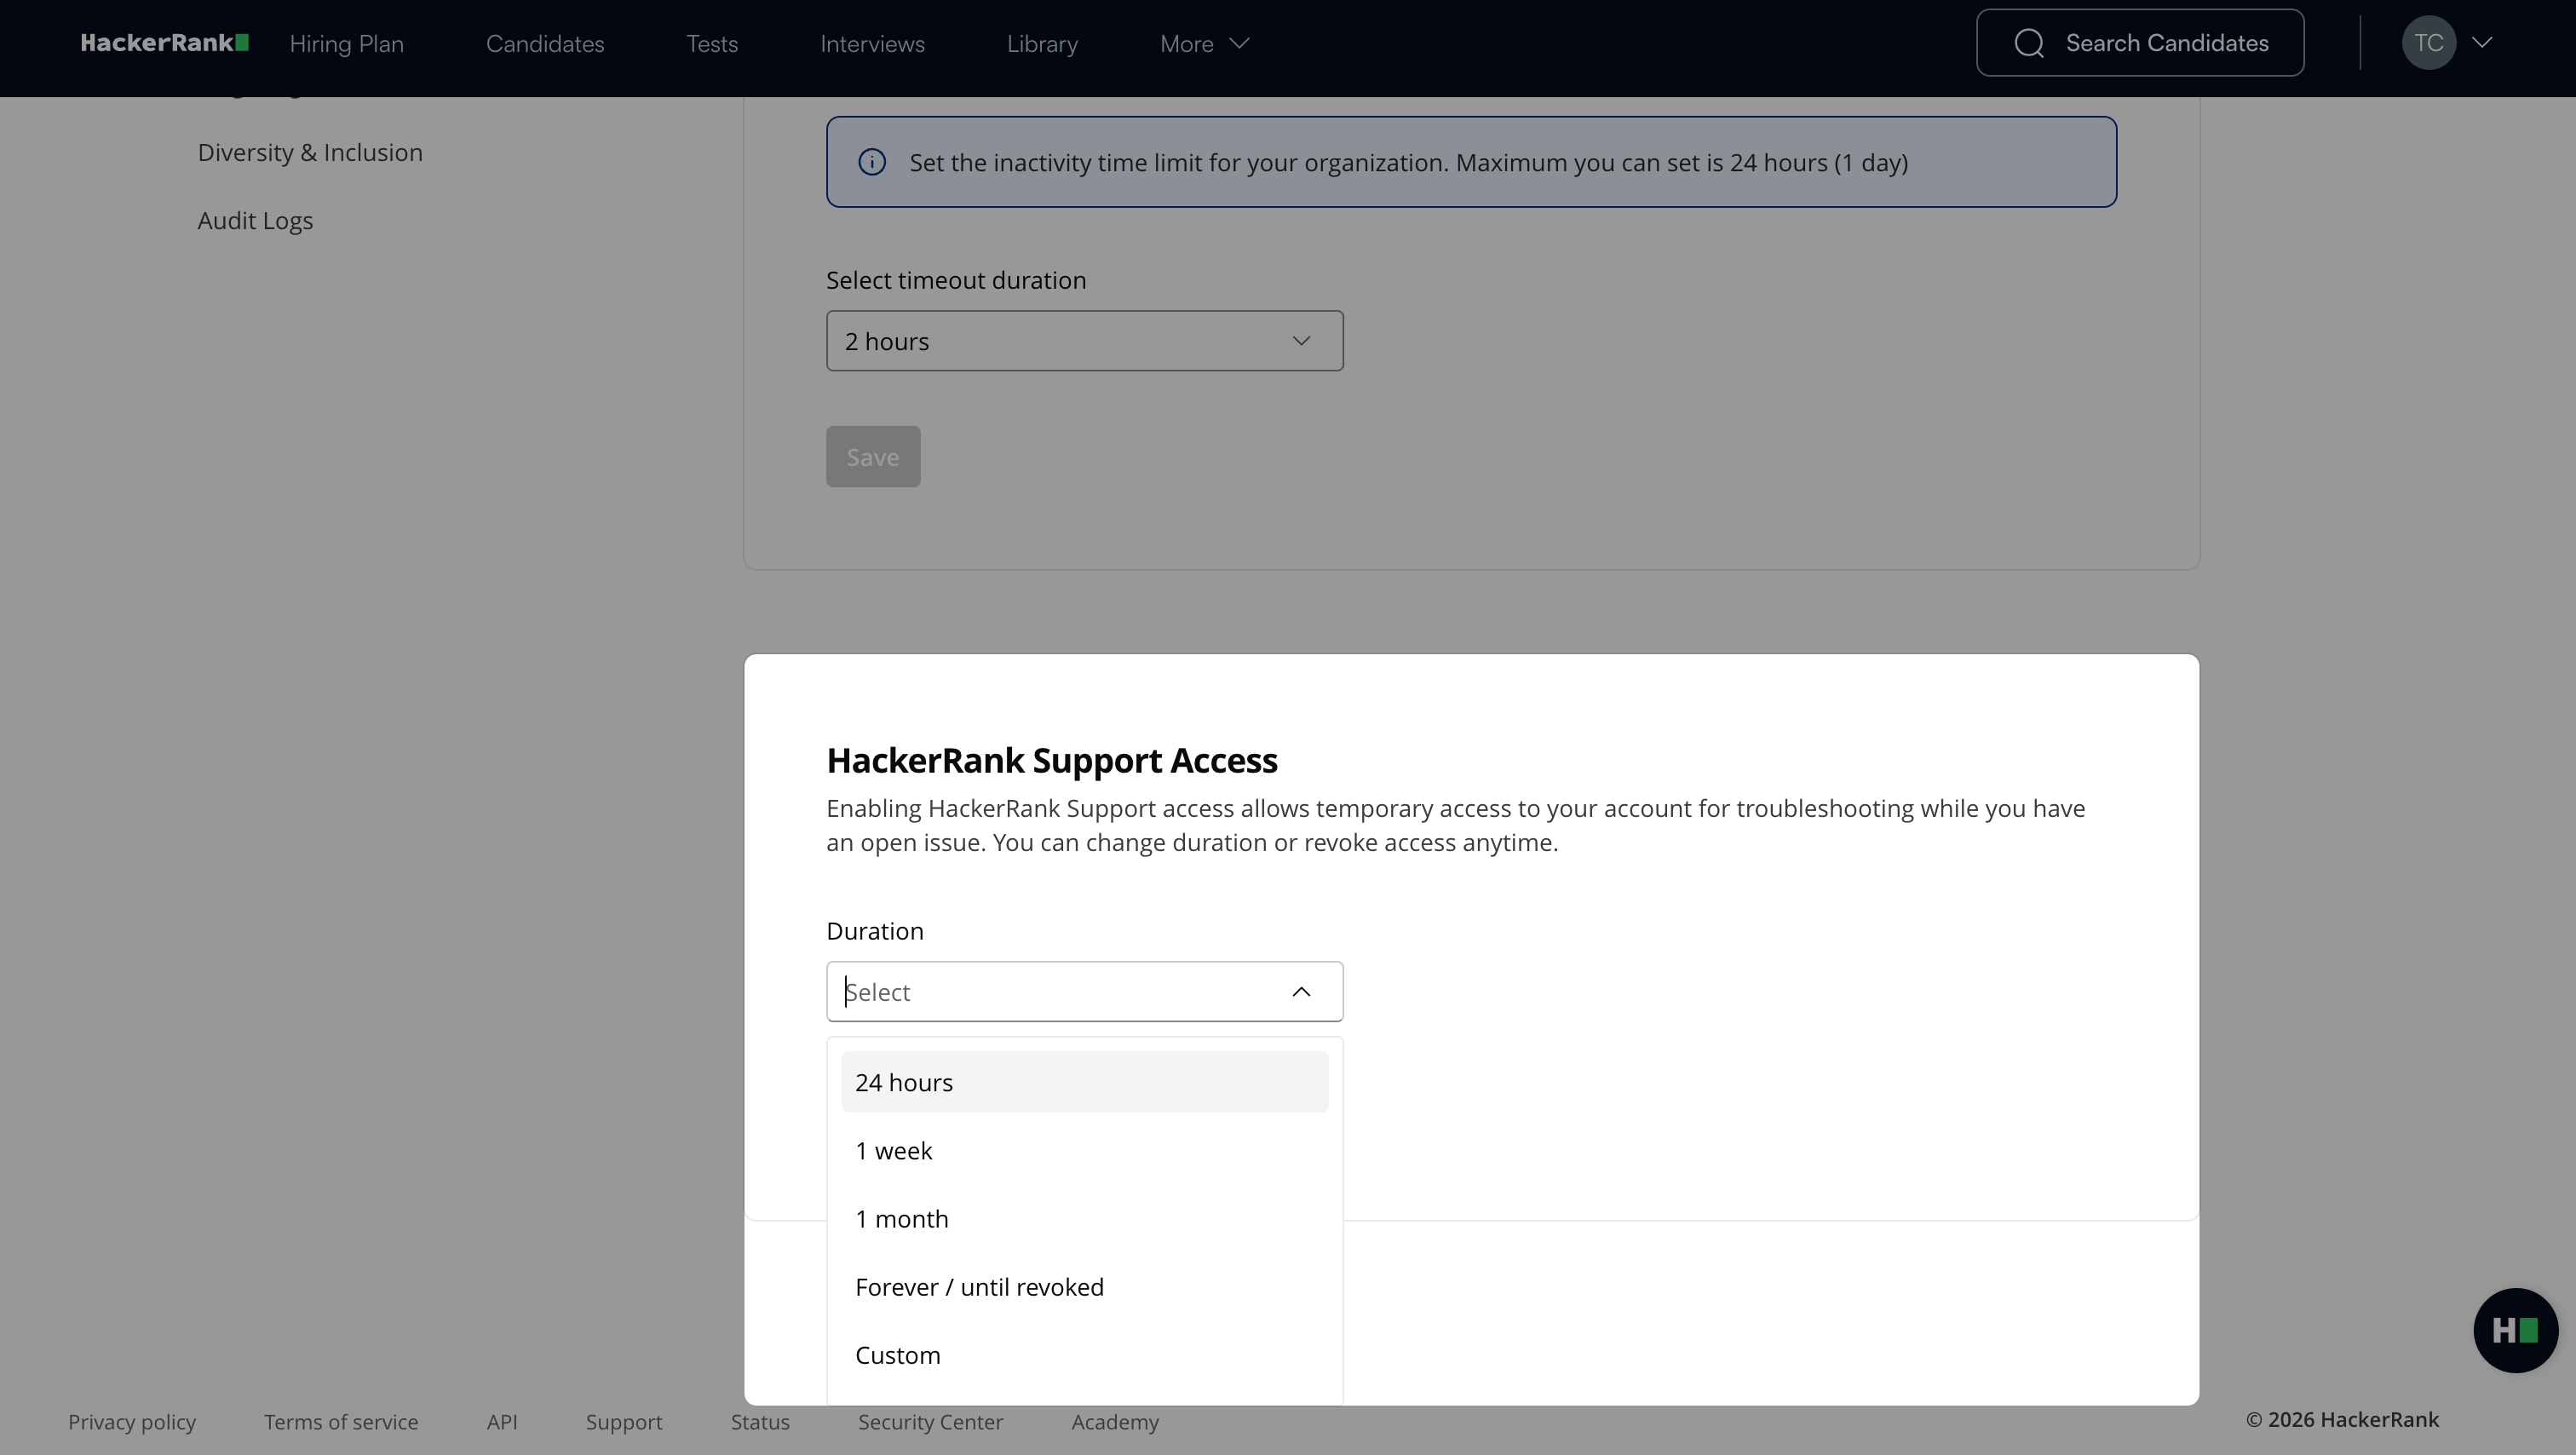Choose the Custom duration option
Screen dimensions: 2576x1455
pos(1085,1355)
